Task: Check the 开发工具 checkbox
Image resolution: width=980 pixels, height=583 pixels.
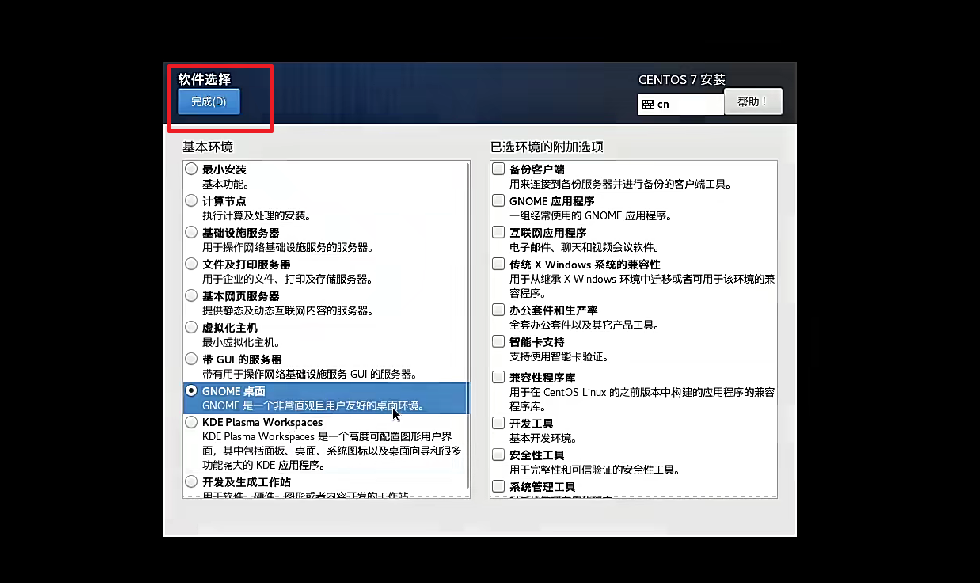Action: 498,423
